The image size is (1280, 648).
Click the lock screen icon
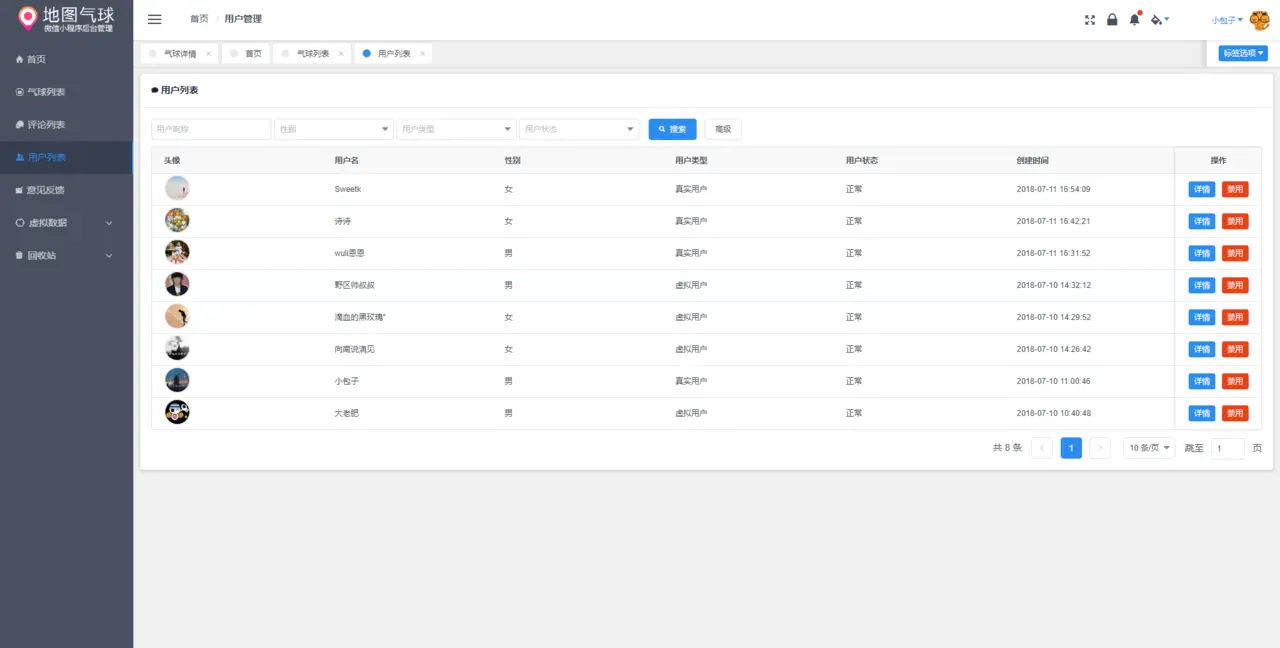pyautogui.click(x=1112, y=19)
